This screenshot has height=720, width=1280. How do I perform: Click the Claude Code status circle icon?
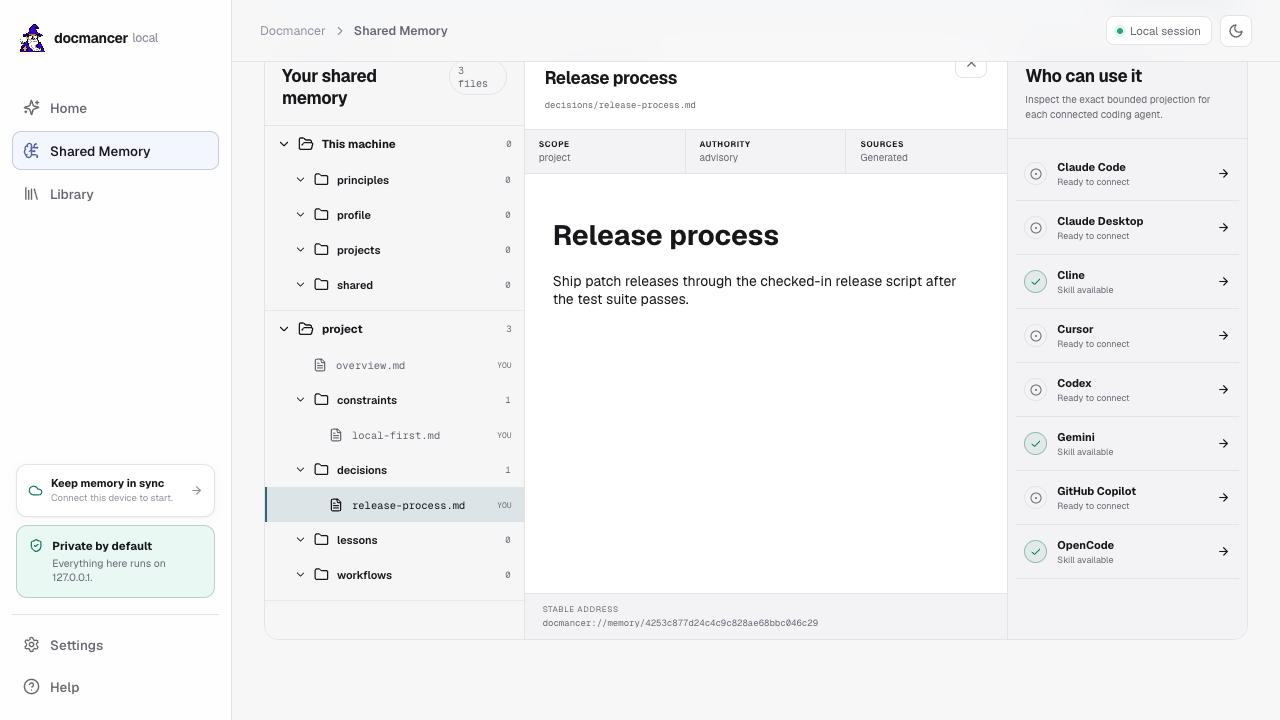[1036, 174]
